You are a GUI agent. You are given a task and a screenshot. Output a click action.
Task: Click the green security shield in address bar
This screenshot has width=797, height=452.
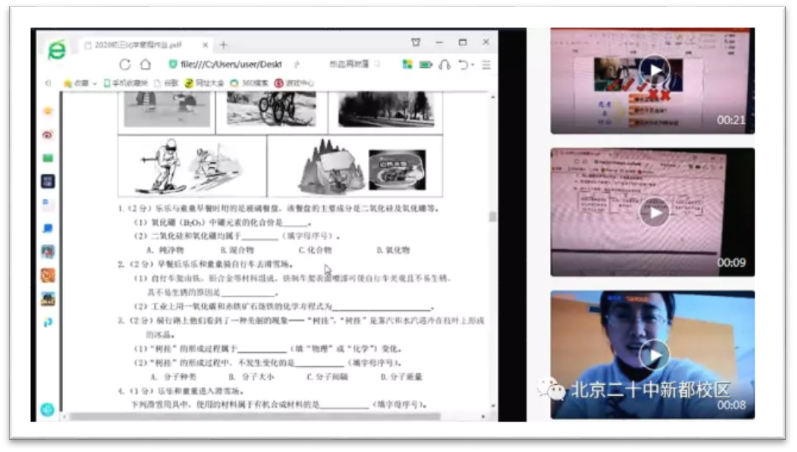pos(173,64)
